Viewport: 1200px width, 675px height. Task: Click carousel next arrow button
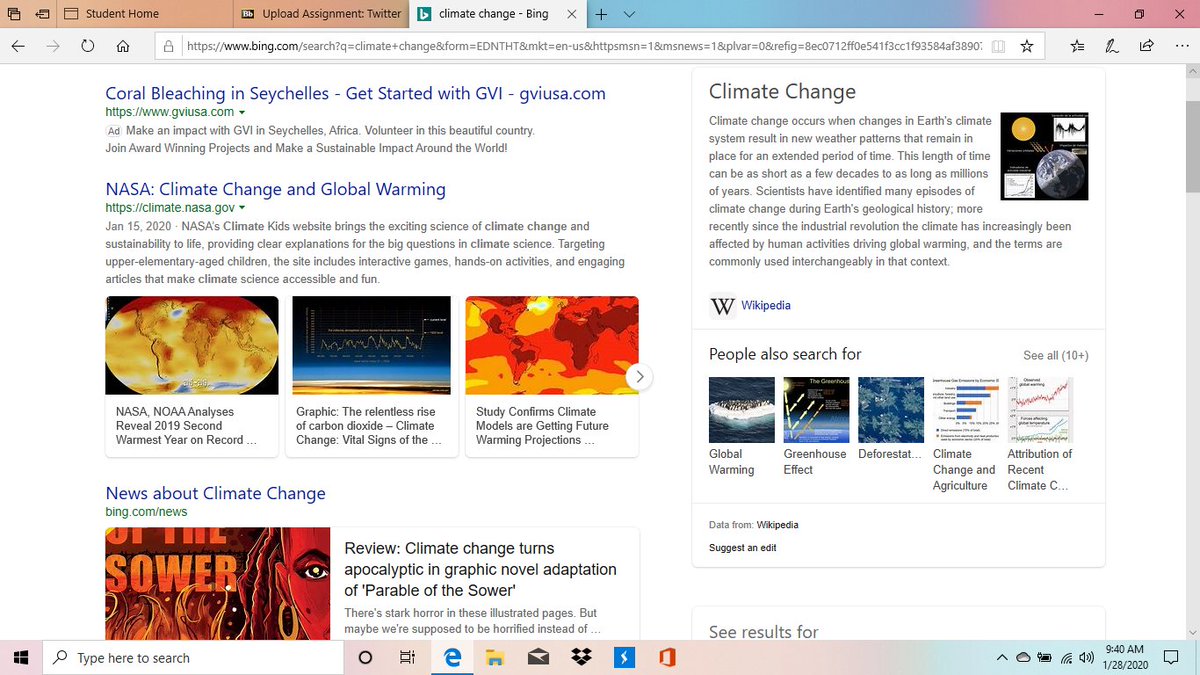tap(639, 377)
